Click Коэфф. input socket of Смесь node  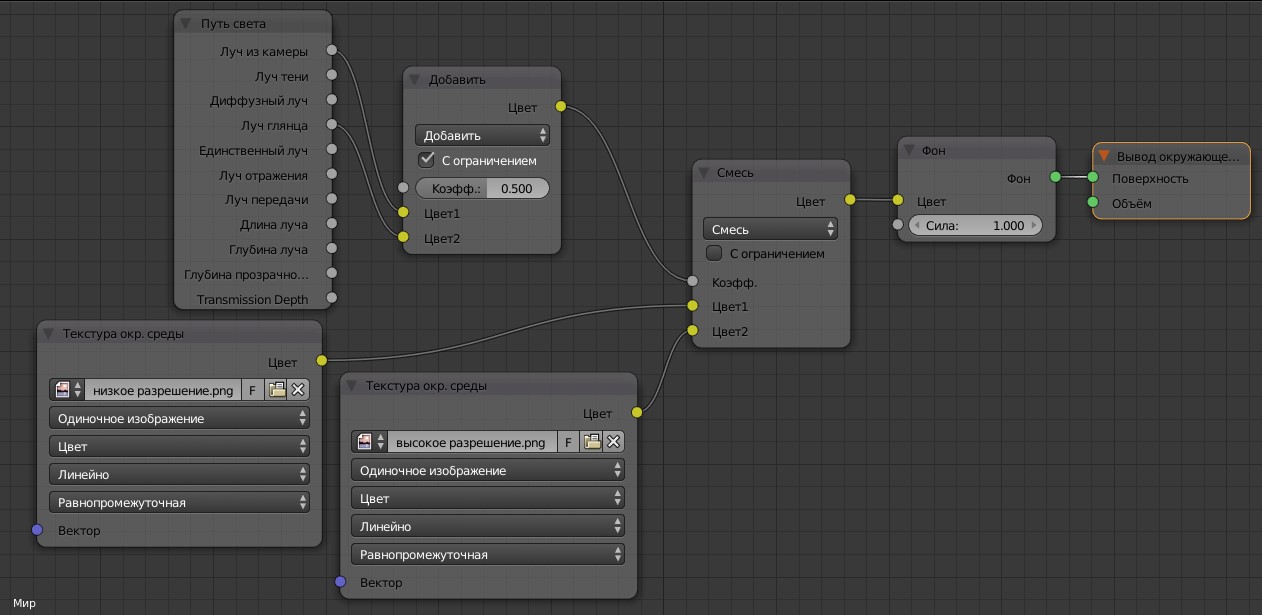(x=692, y=281)
